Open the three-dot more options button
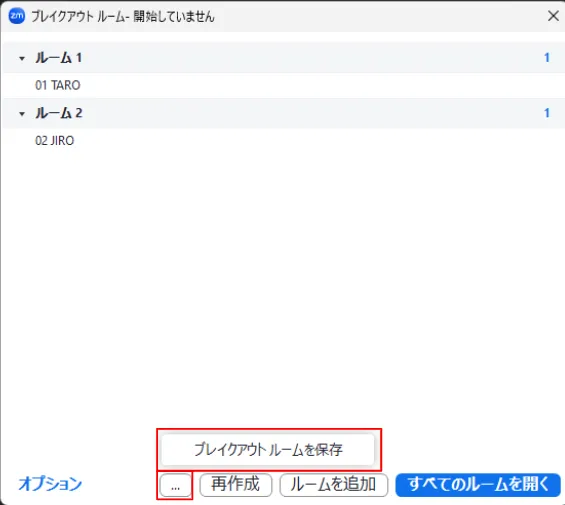 click(x=175, y=486)
